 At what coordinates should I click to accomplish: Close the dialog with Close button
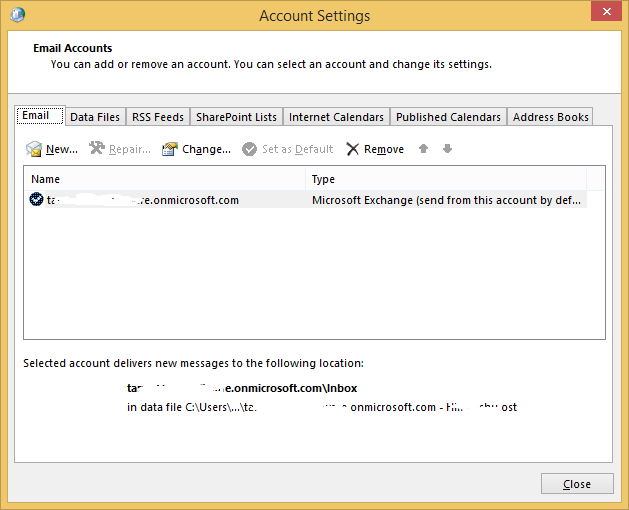pos(577,484)
